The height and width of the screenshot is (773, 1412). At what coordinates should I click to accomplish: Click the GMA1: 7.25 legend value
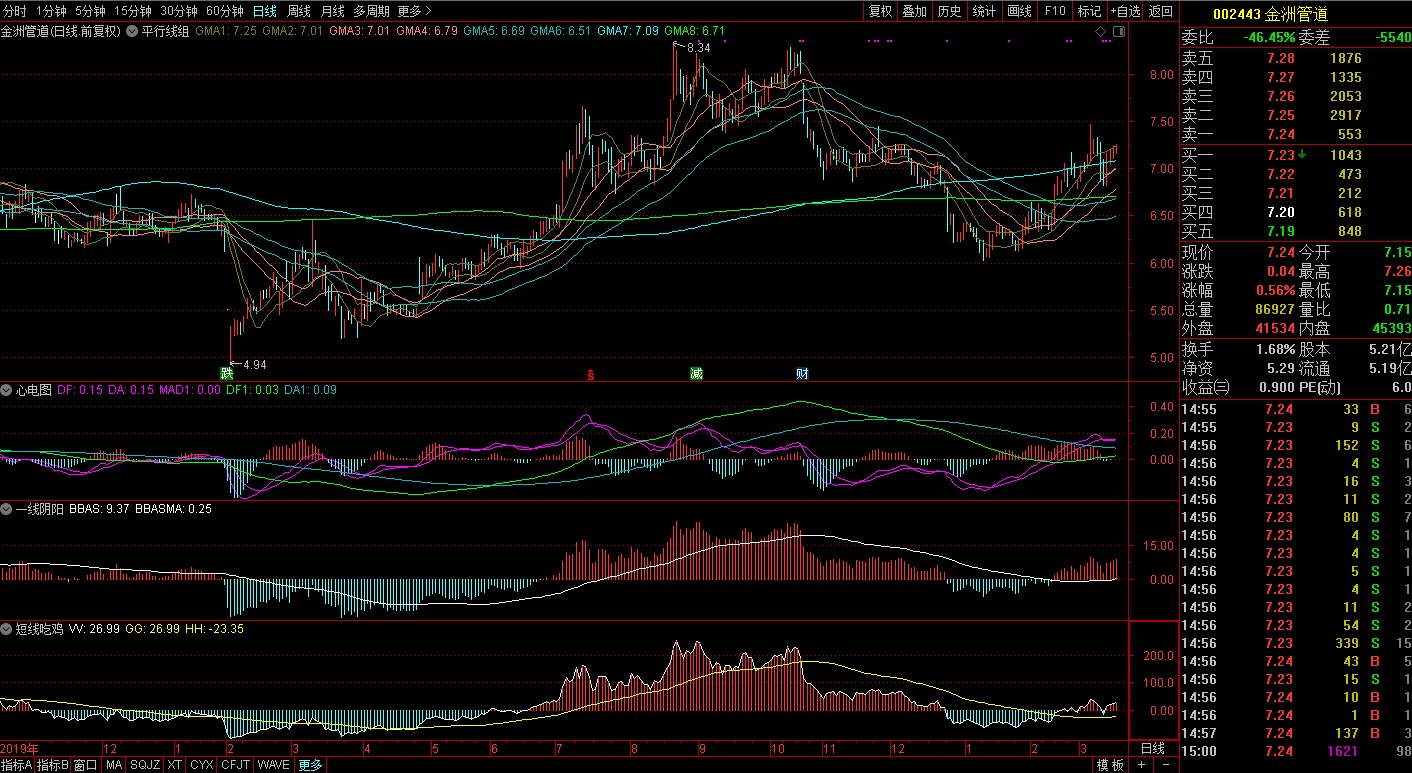click(225, 31)
